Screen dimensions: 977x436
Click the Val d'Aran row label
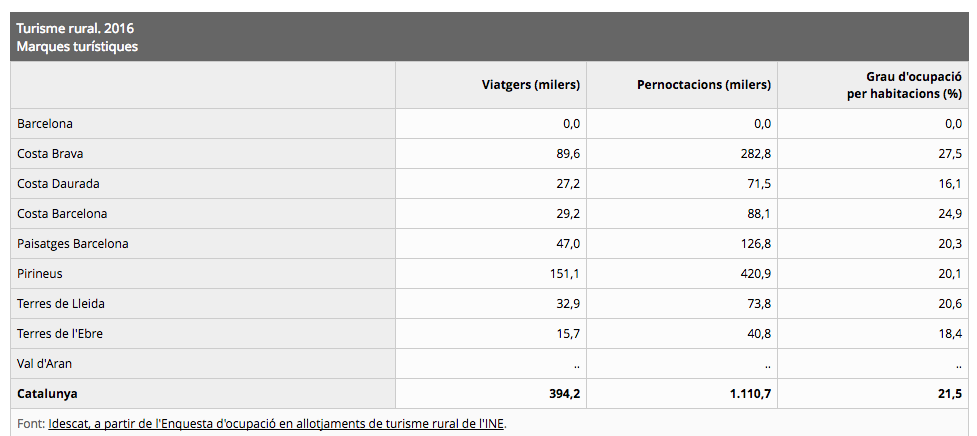44,364
